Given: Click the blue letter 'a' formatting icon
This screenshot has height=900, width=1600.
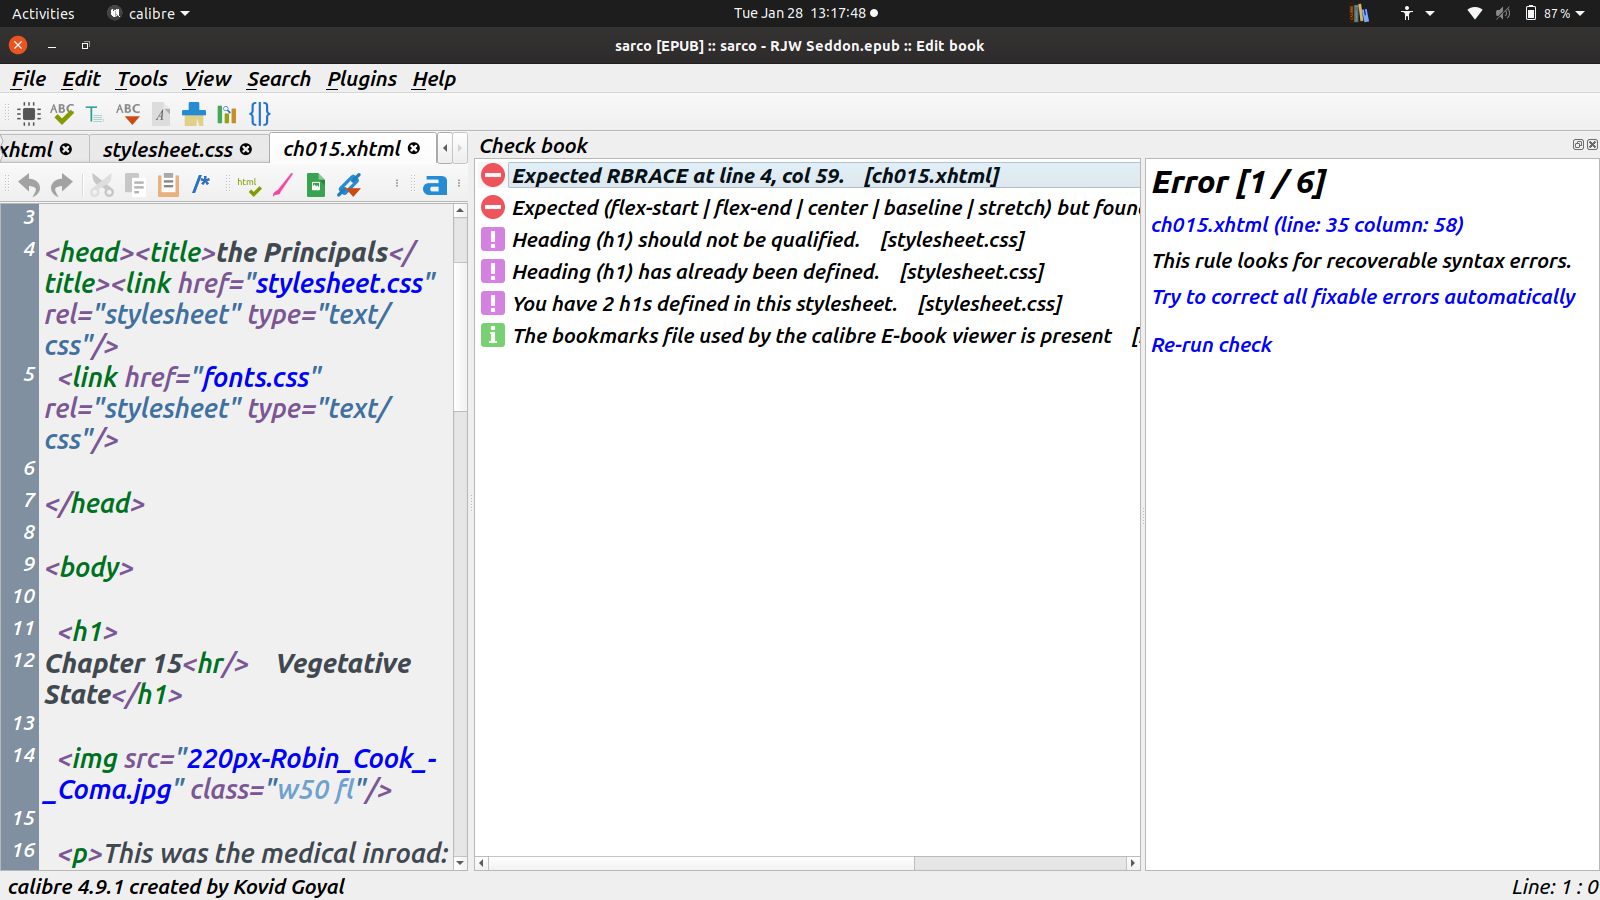Looking at the screenshot, I should click(435, 185).
